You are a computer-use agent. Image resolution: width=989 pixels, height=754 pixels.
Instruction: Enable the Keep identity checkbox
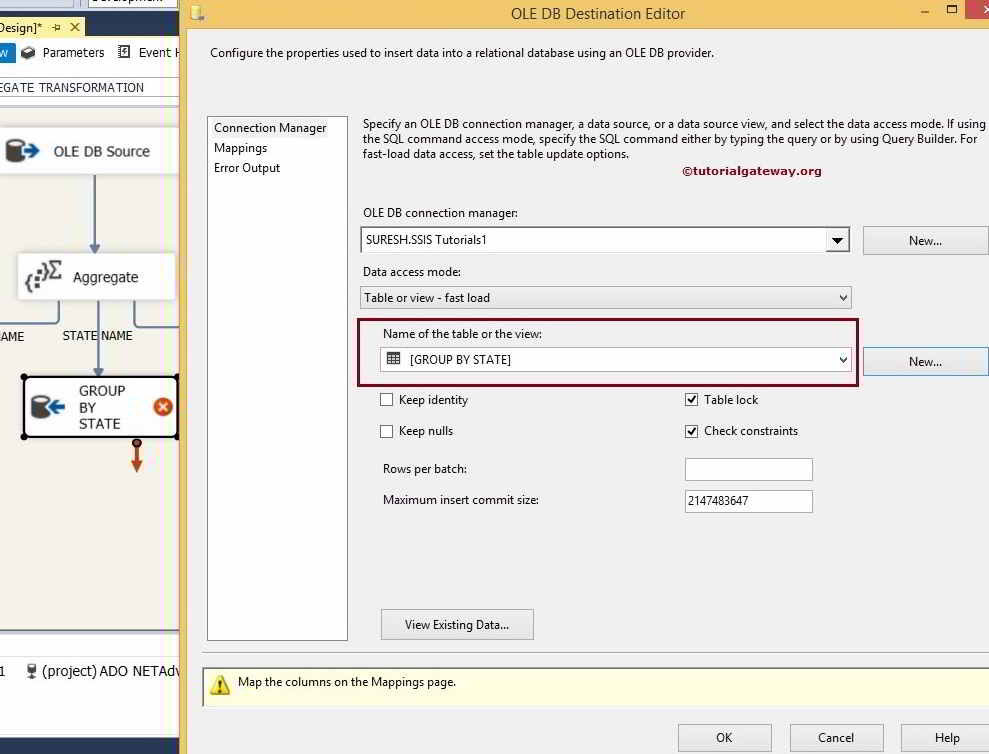(x=387, y=400)
